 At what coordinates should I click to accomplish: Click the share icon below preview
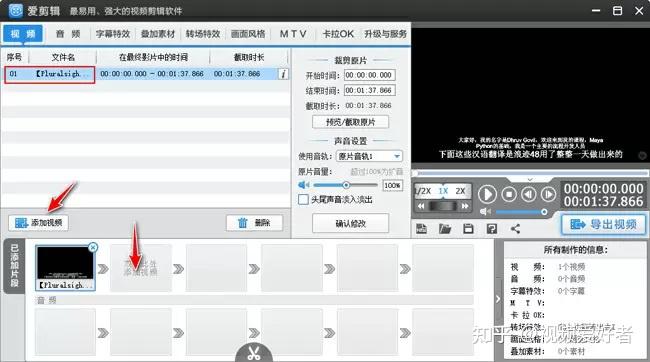(x=515, y=228)
